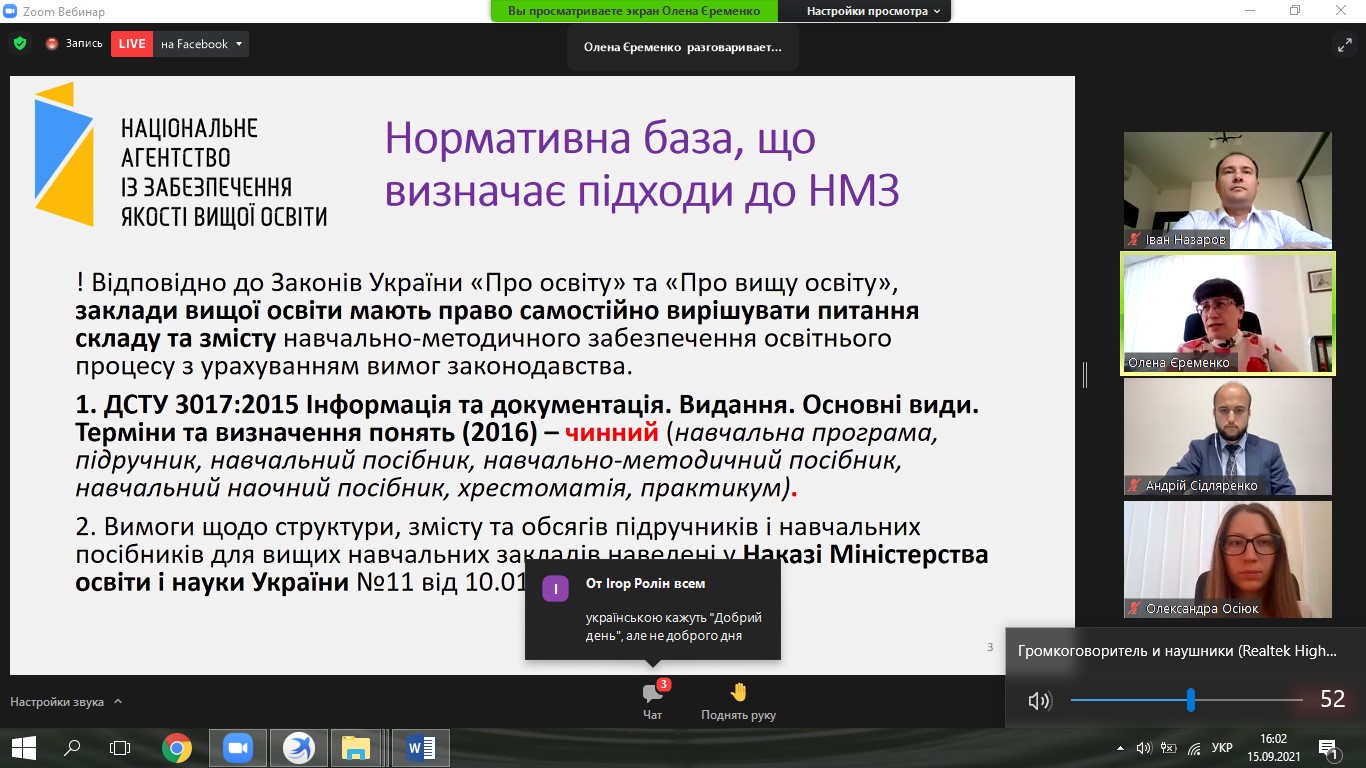Screen dimensions: 1366x768
Task: Switch to the Zoom app in the taskbar
Action: (237, 747)
